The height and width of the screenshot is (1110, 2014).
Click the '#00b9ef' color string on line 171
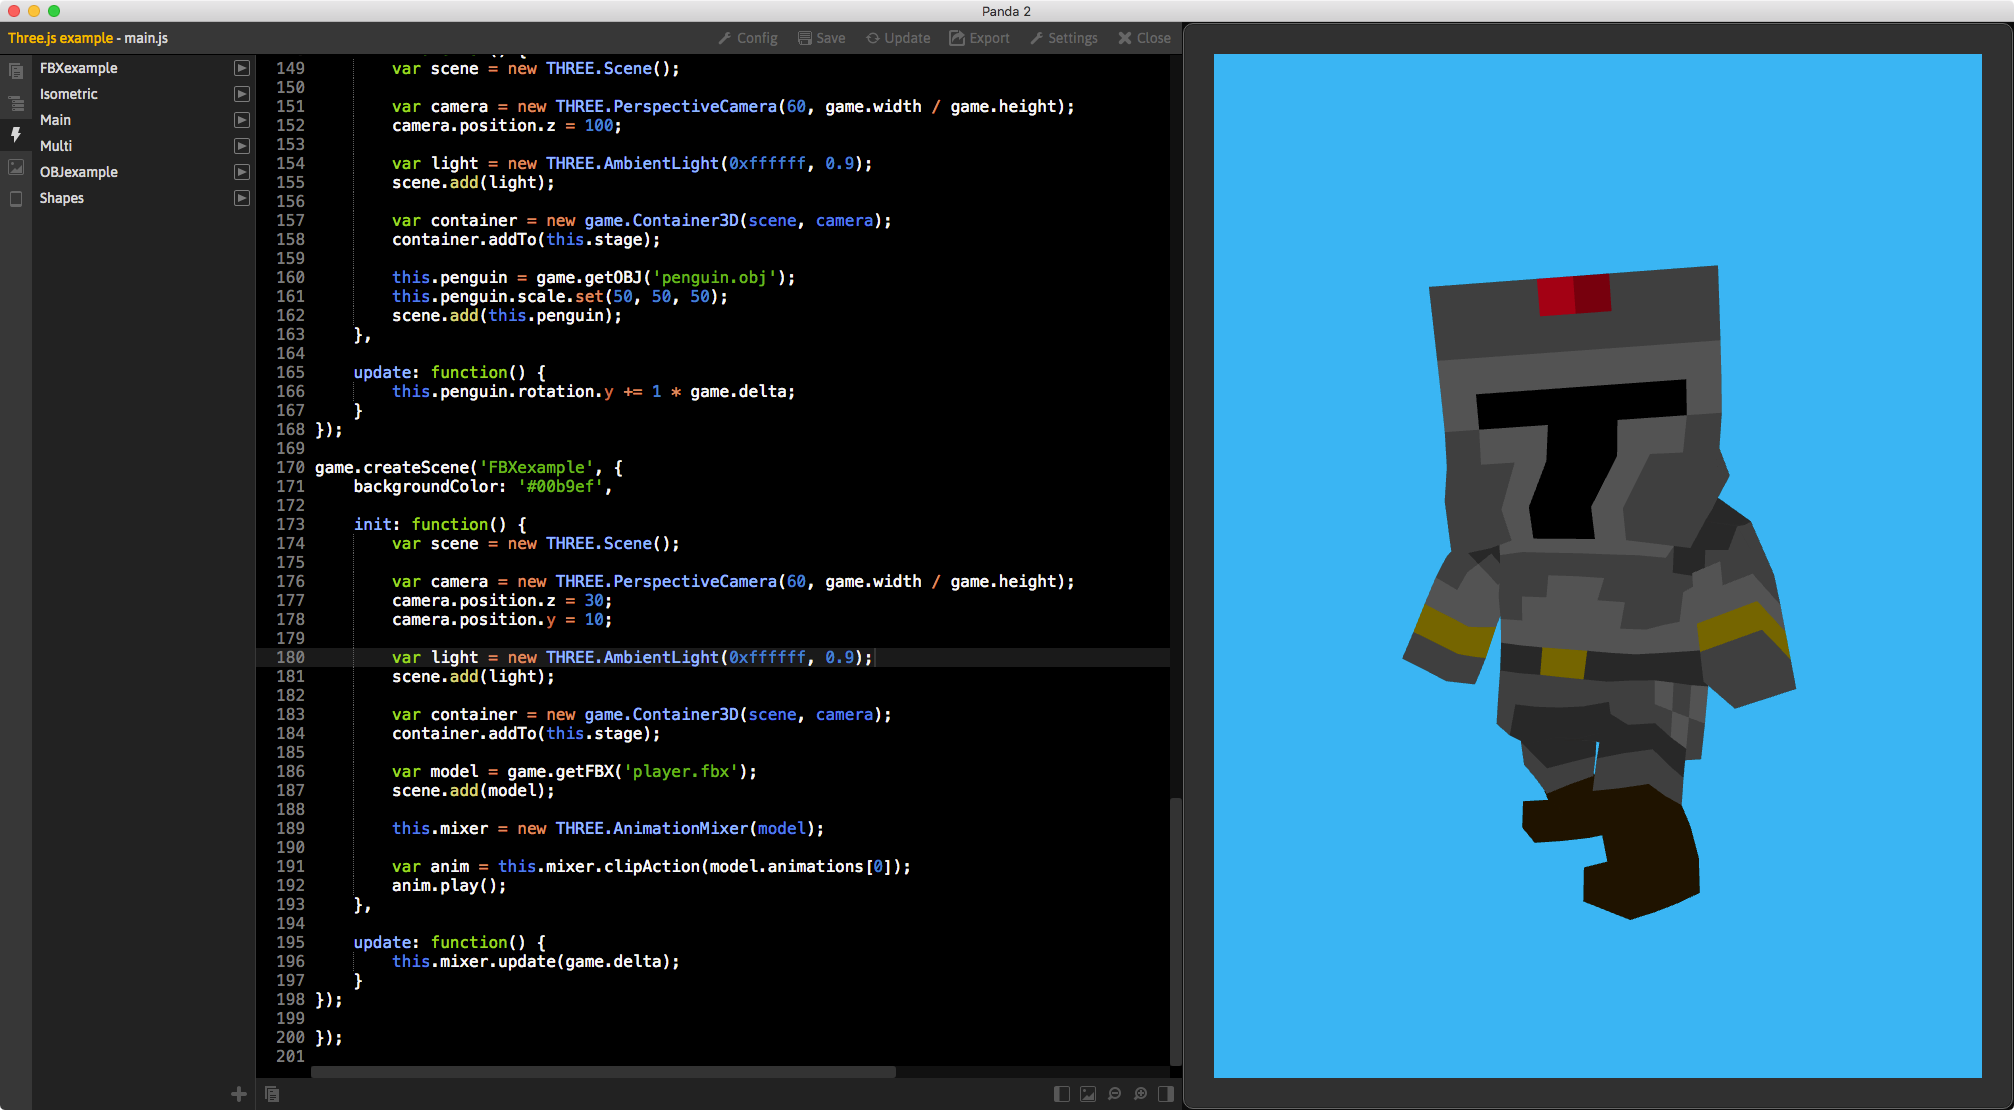pos(560,486)
